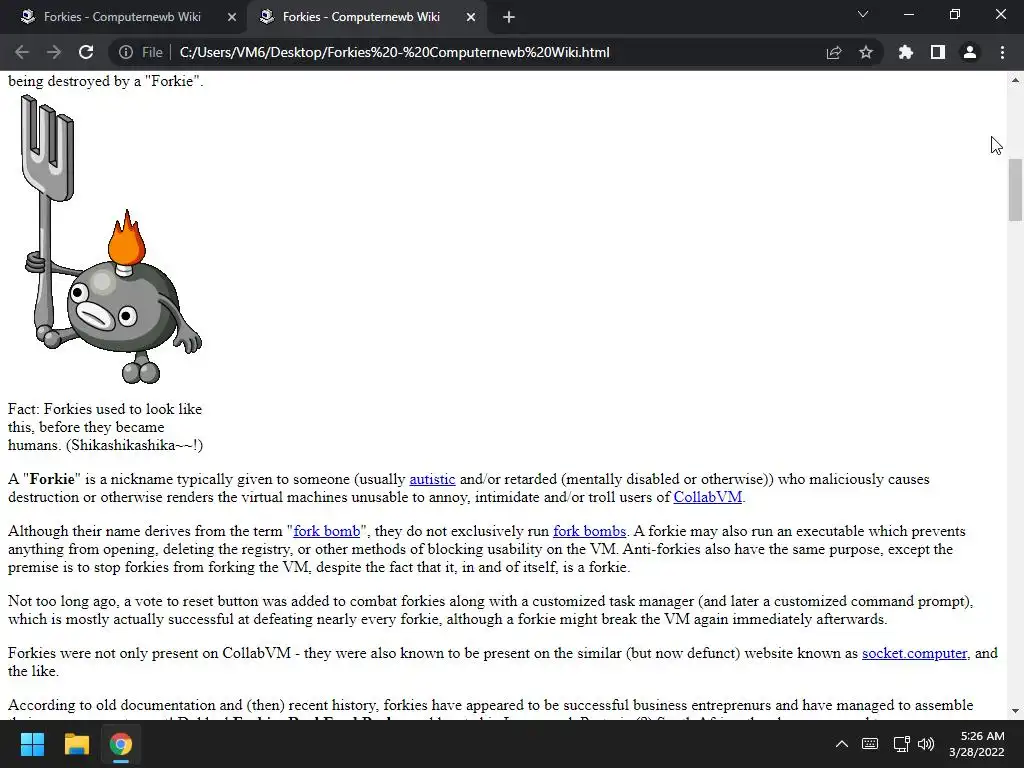Switch to the first Forkies wiki tab
The image size is (1024, 768).
[121, 17]
